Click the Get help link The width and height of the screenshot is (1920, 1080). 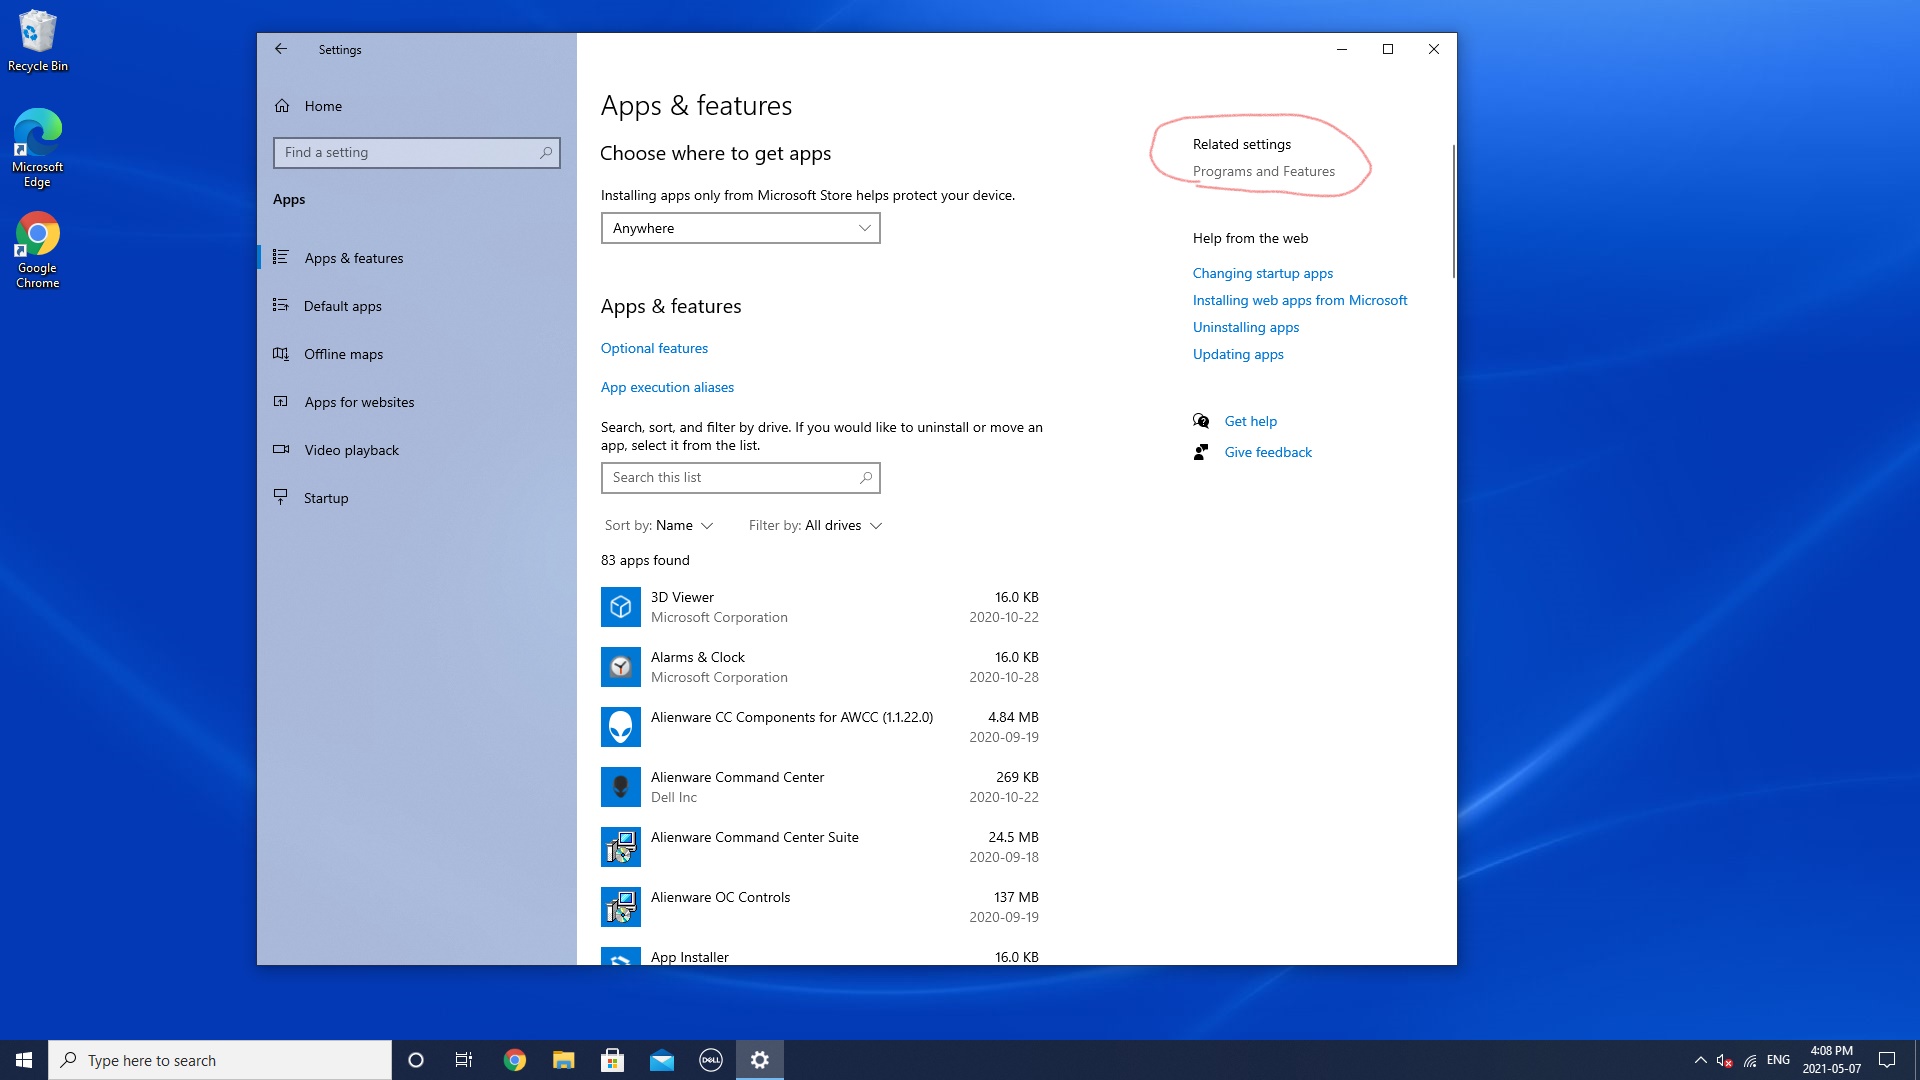coord(1250,421)
